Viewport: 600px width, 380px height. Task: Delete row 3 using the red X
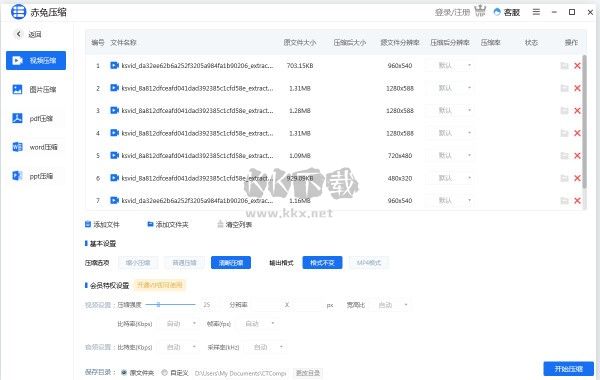pos(577,111)
